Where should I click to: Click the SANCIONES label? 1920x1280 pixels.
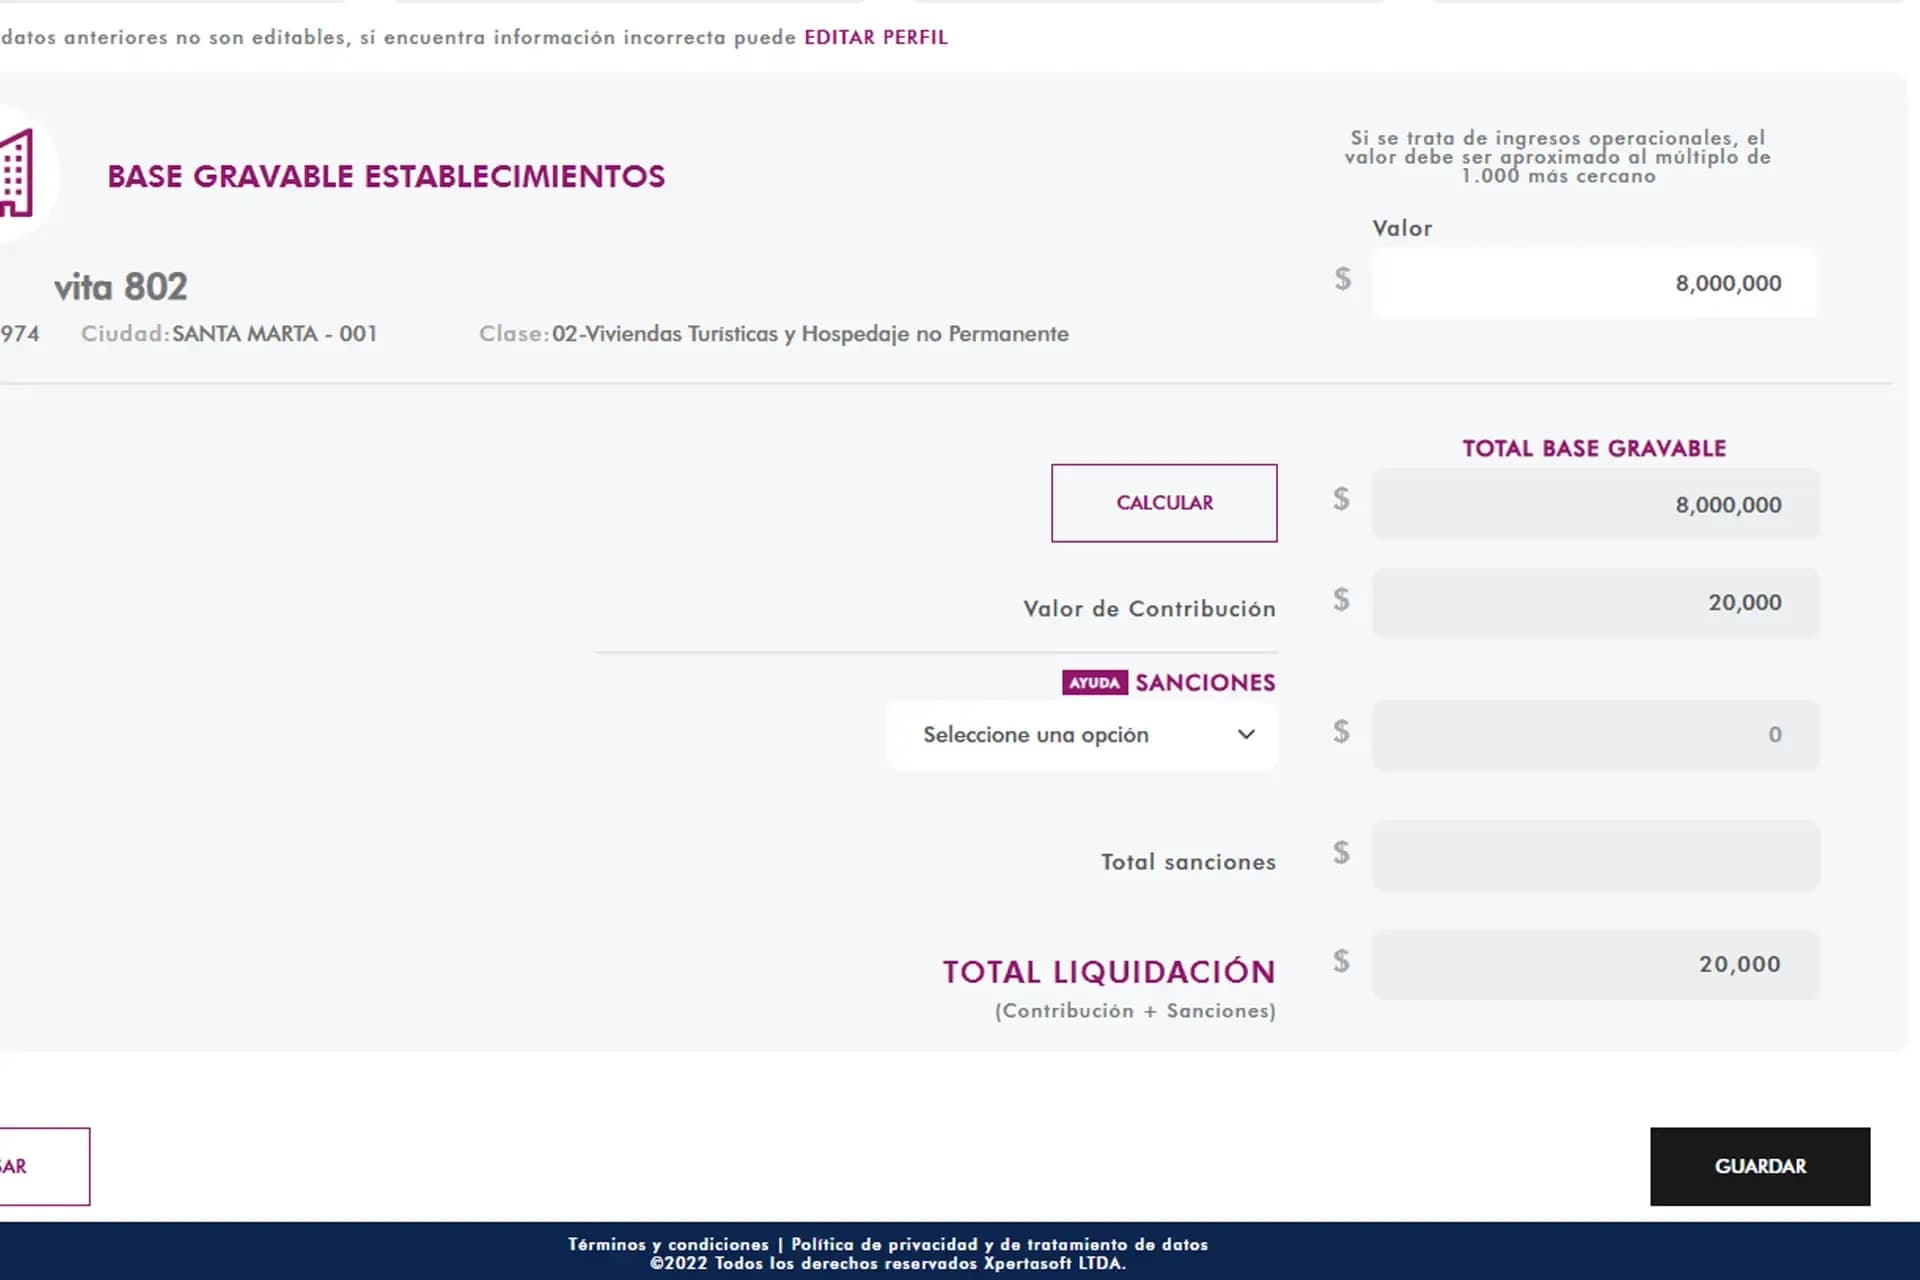[1205, 683]
